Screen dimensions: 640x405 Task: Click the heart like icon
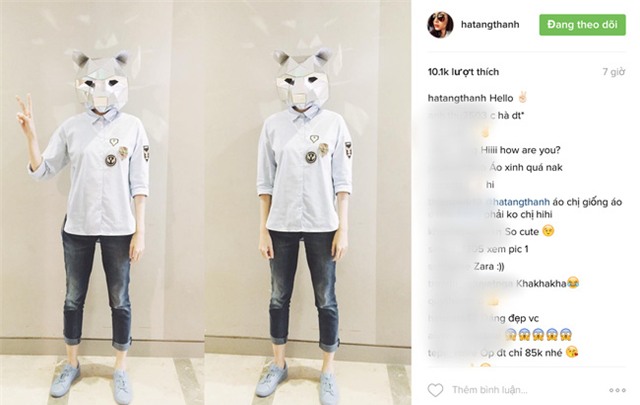click(x=435, y=390)
